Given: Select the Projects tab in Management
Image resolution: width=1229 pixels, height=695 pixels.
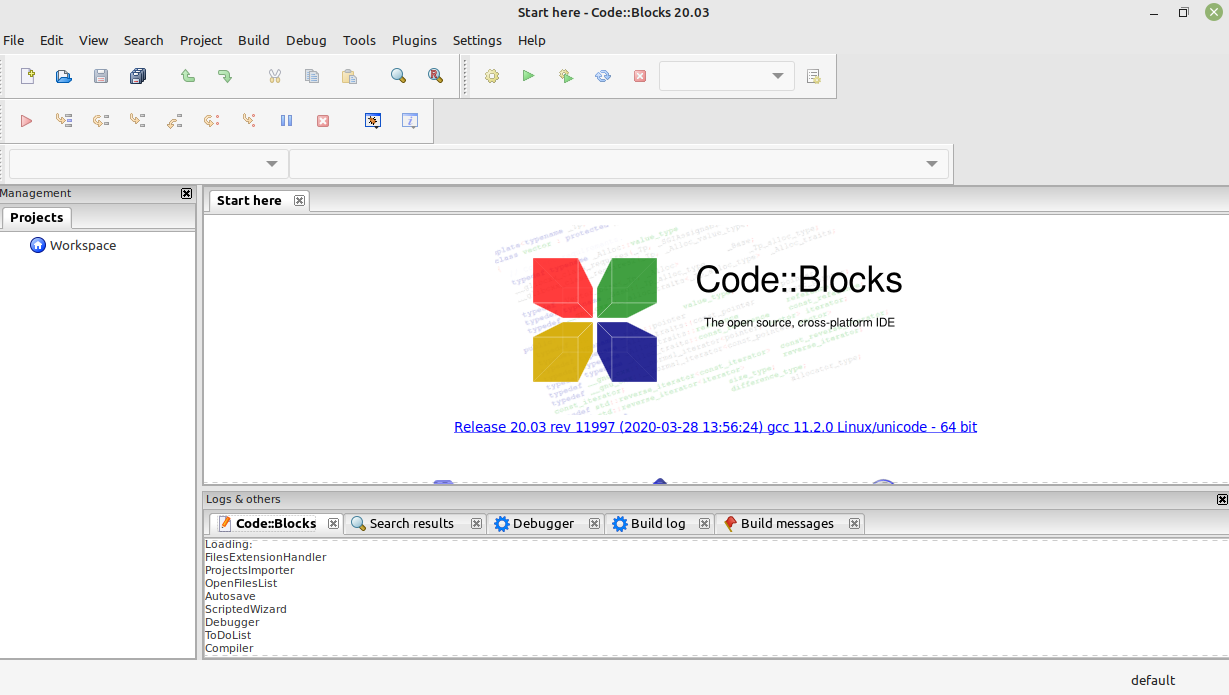Looking at the screenshot, I should (x=36, y=217).
